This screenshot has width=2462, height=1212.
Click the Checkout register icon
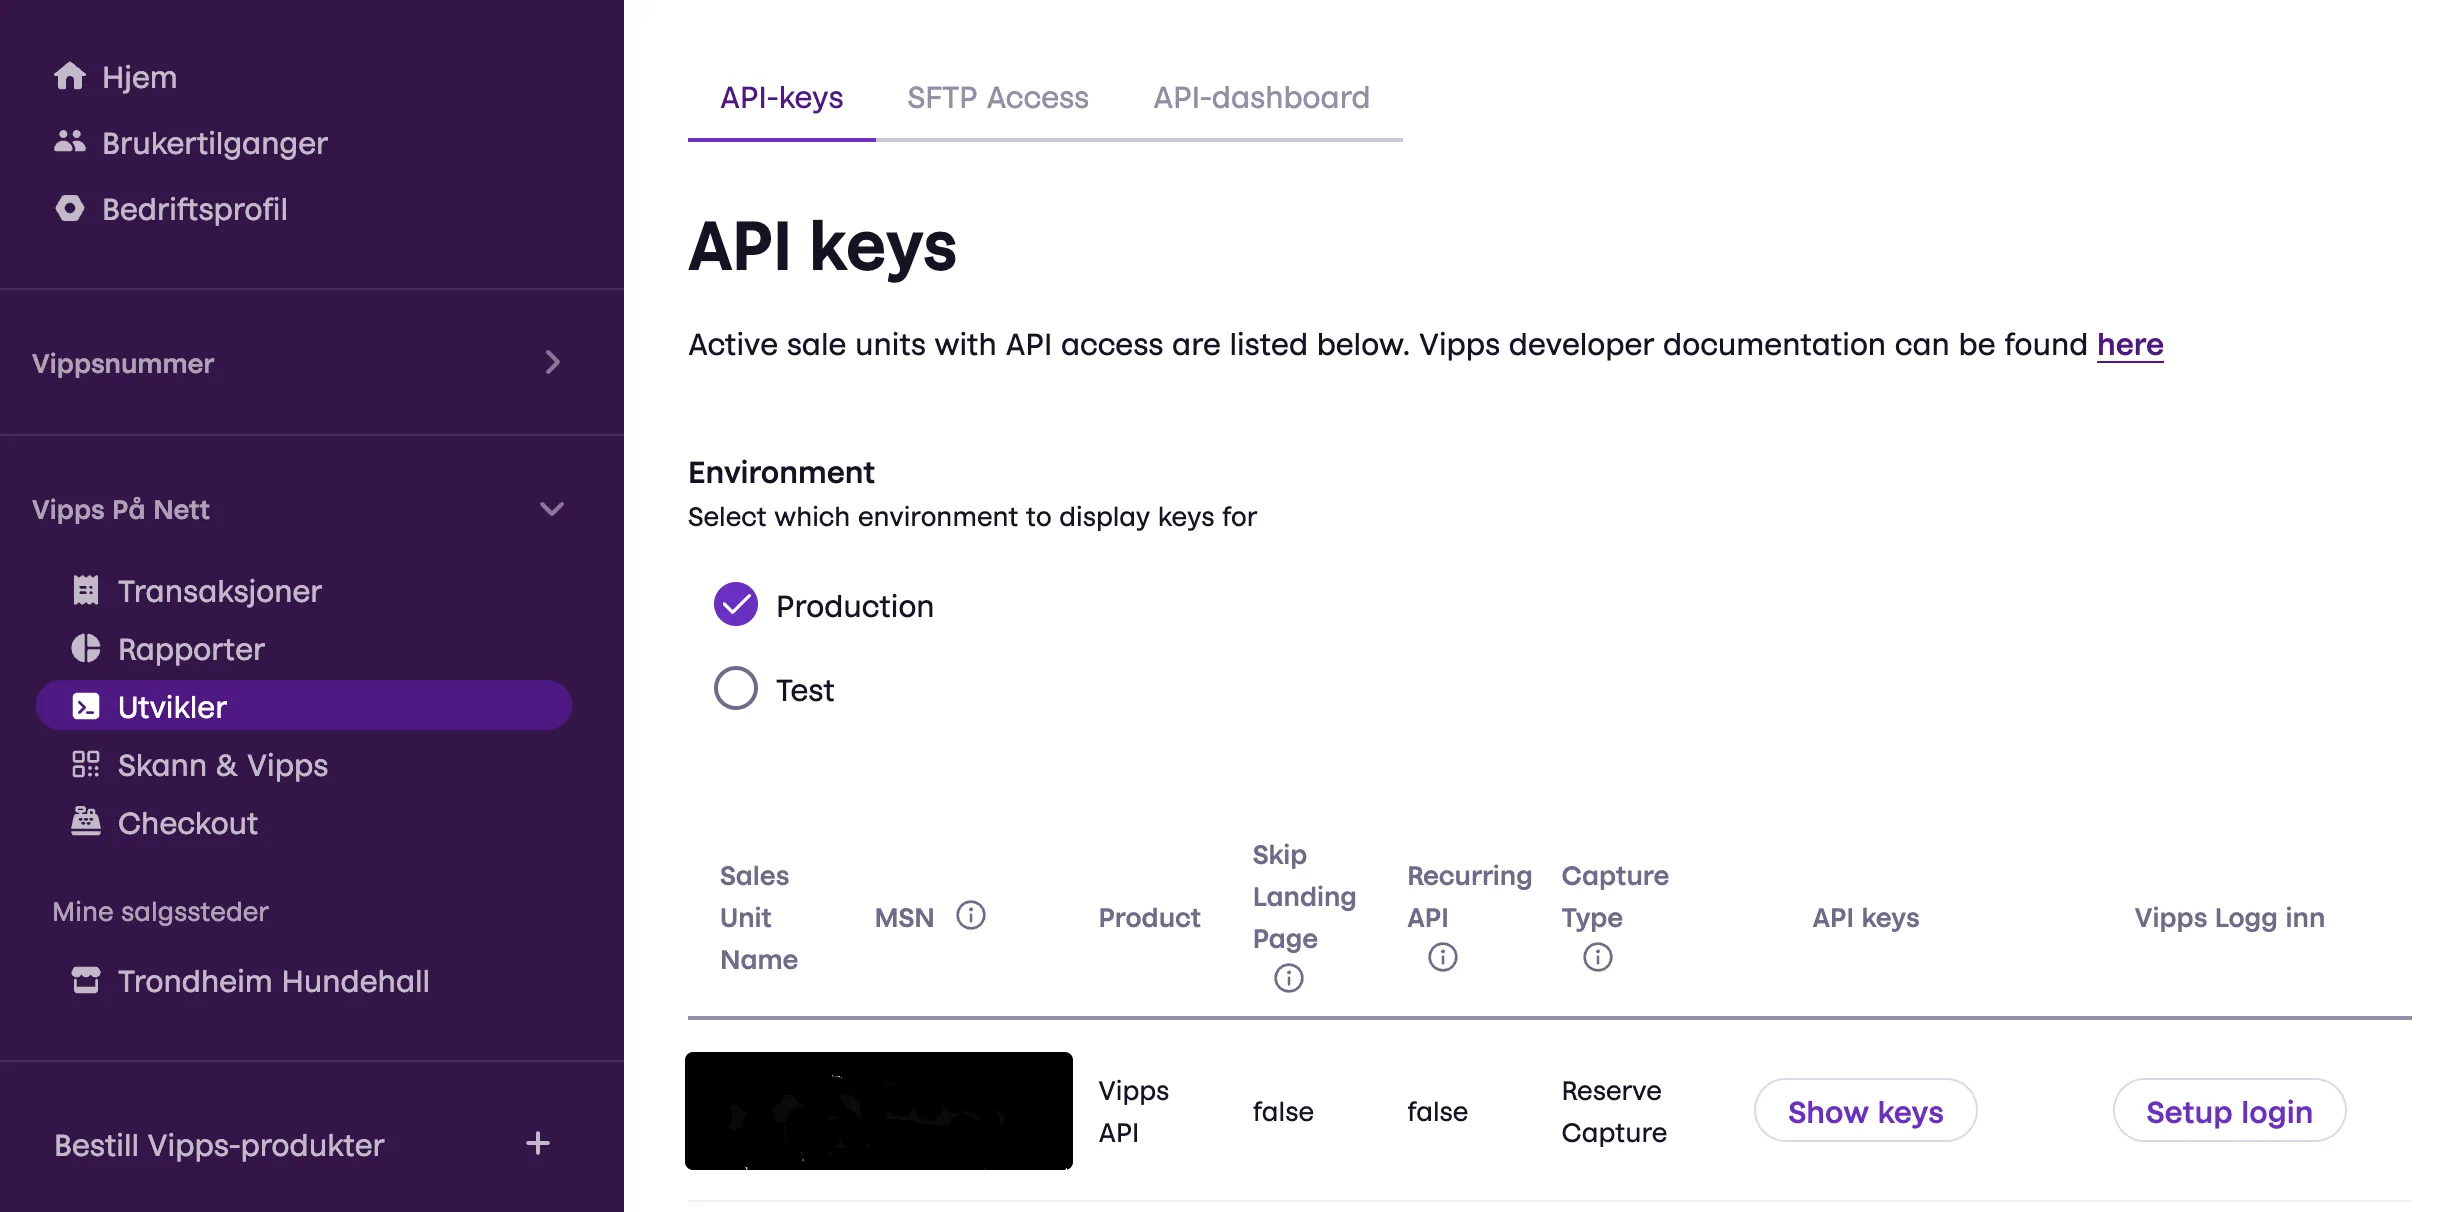pyautogui.click(x=86, y=822)
